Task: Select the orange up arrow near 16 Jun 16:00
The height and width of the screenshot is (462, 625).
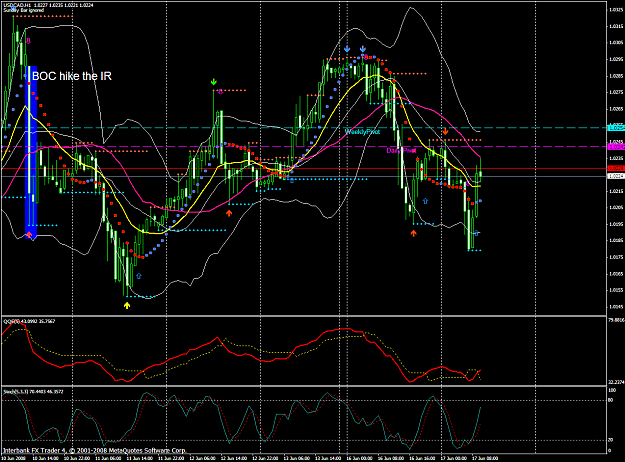Action: (414, 233)
